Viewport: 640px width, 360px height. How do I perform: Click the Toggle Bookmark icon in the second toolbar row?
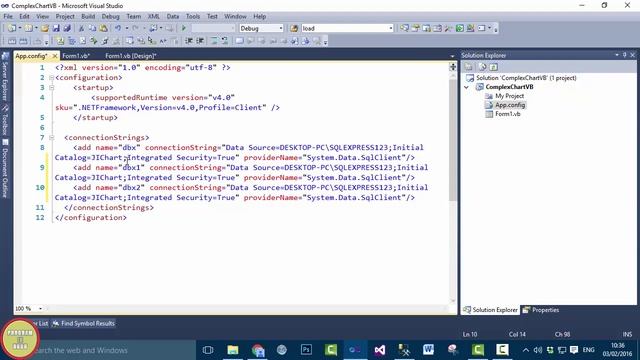tap(240, 41)
